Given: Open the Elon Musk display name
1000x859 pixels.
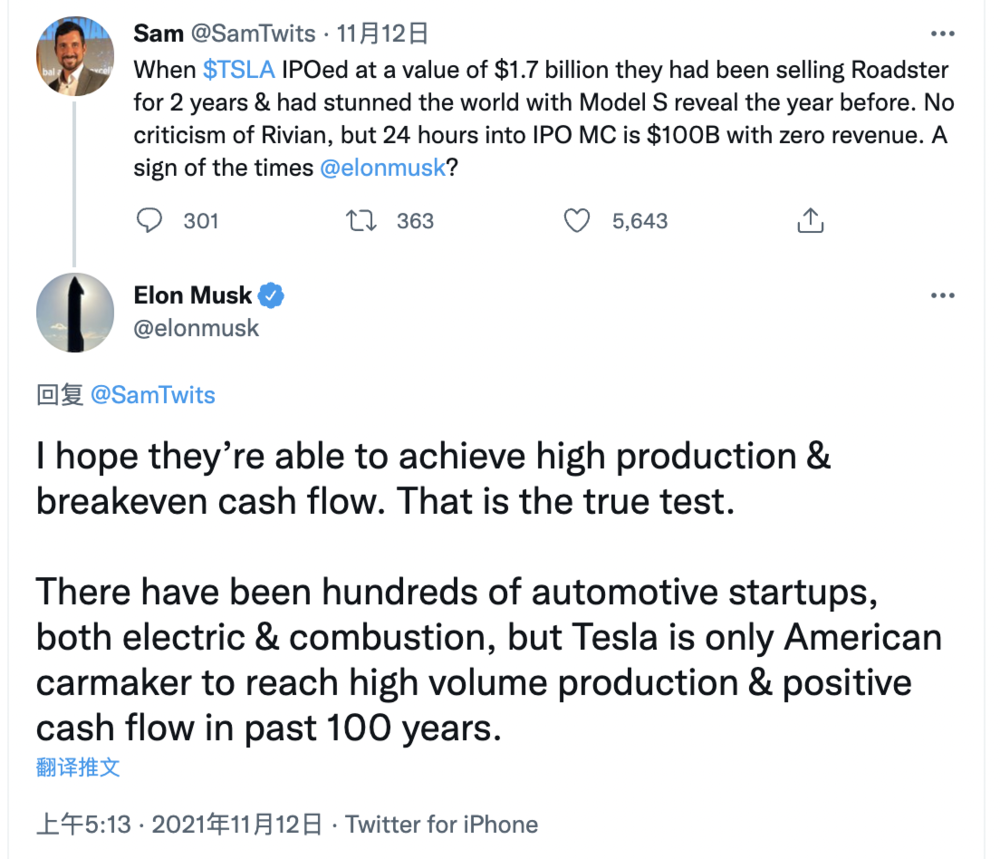Looking at the screenshot, I should (192, 296).
